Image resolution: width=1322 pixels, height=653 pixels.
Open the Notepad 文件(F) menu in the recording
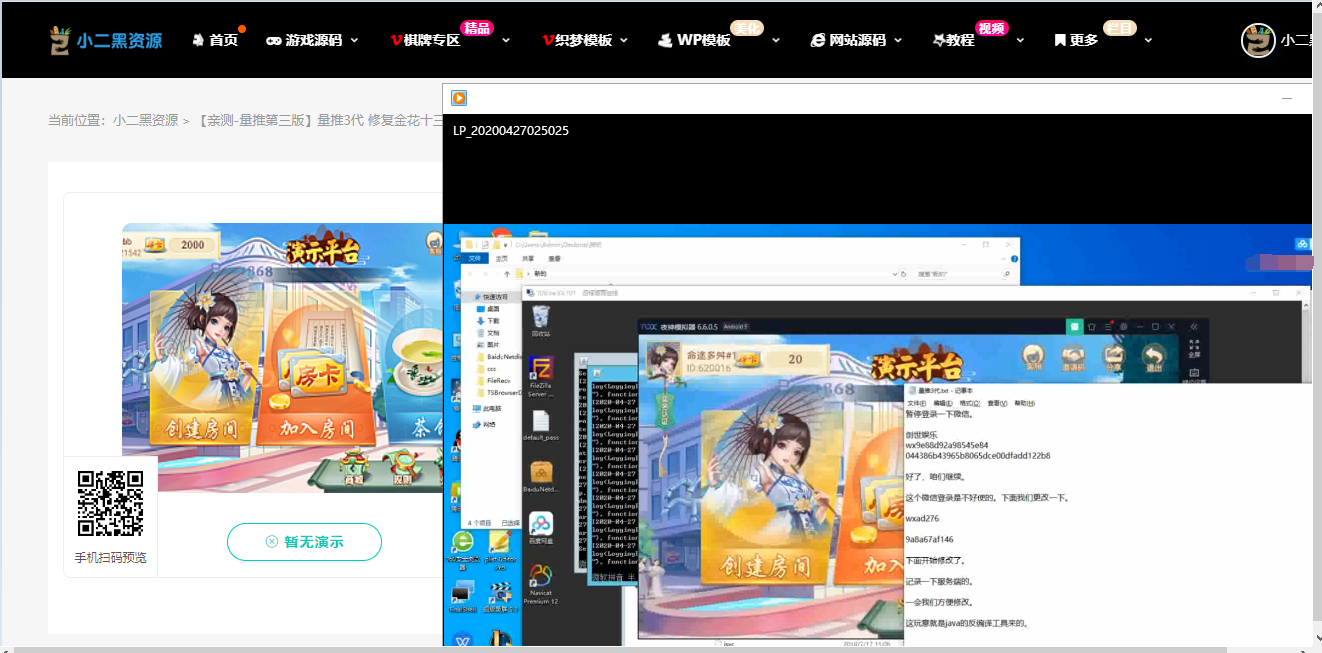point(919,403)
